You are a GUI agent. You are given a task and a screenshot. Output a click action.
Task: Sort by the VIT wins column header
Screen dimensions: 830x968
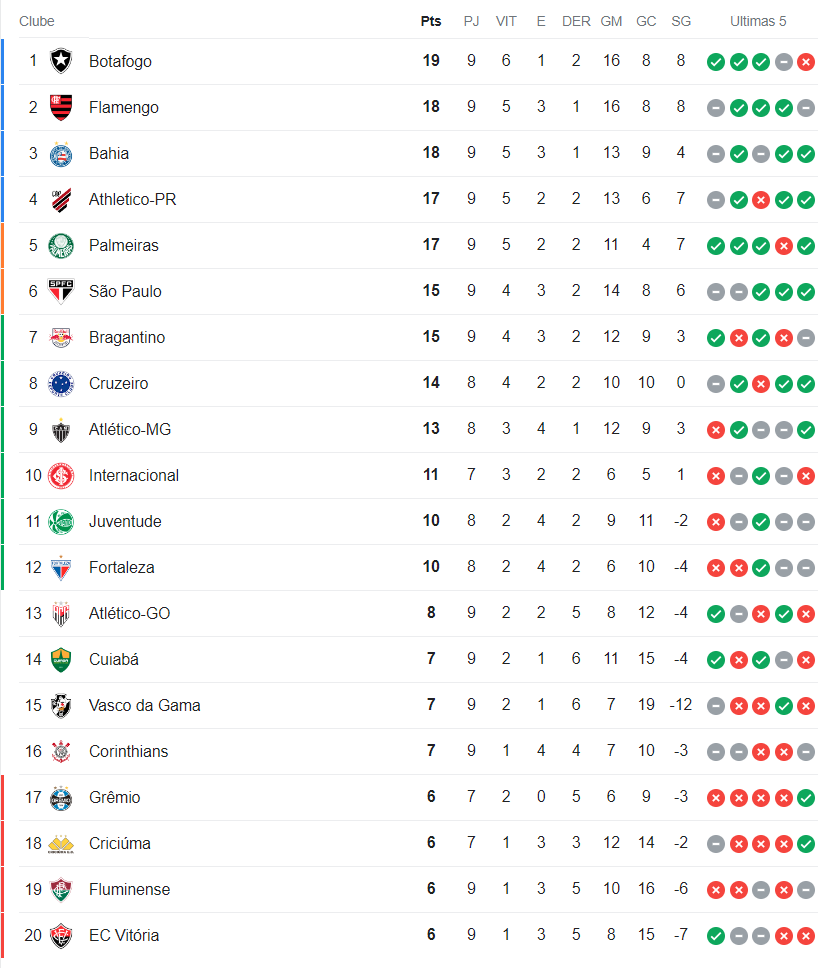(506, 21)
